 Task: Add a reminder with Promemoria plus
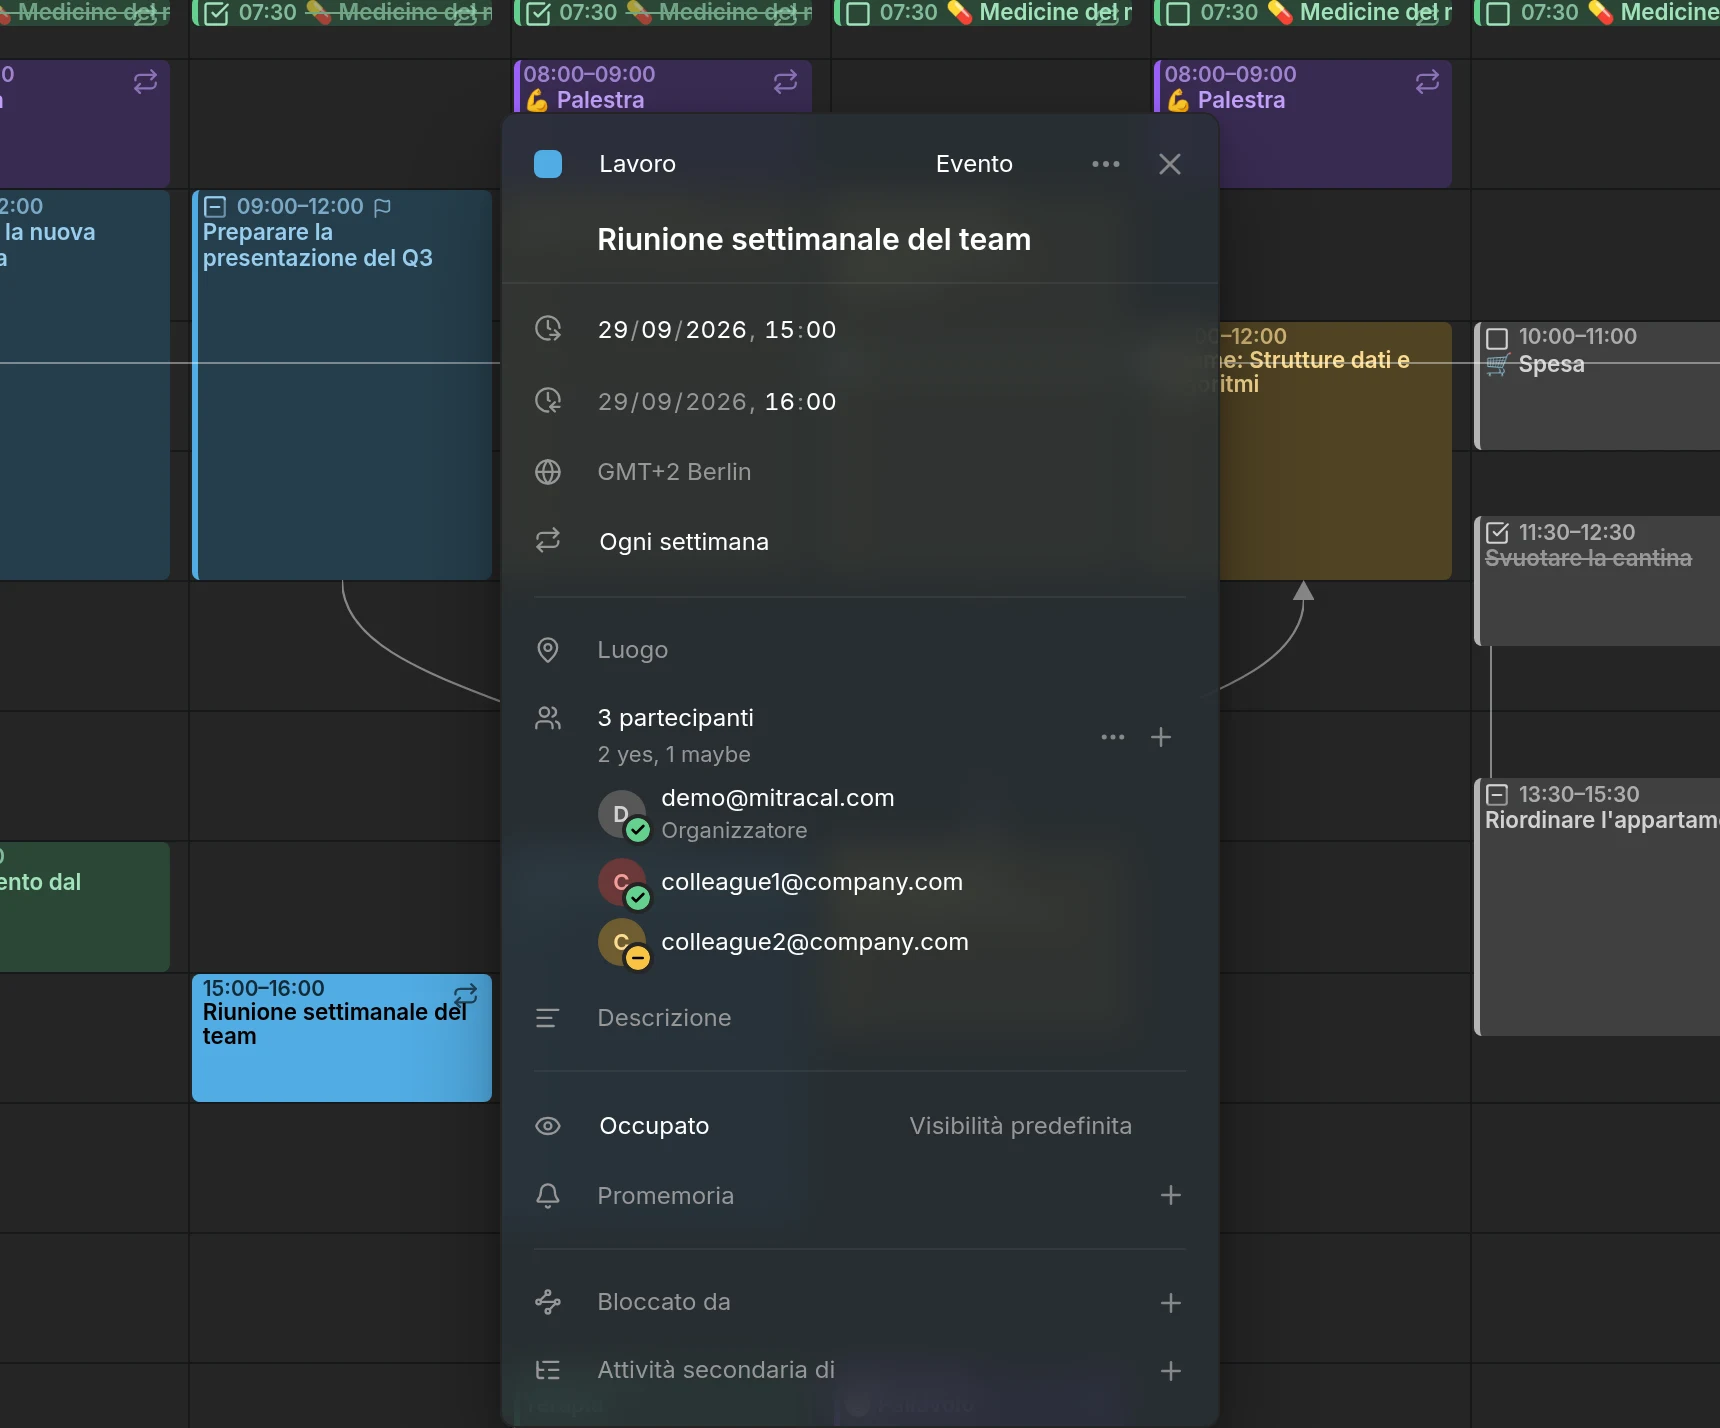pyautogui.click(x=1171, y=1195)
